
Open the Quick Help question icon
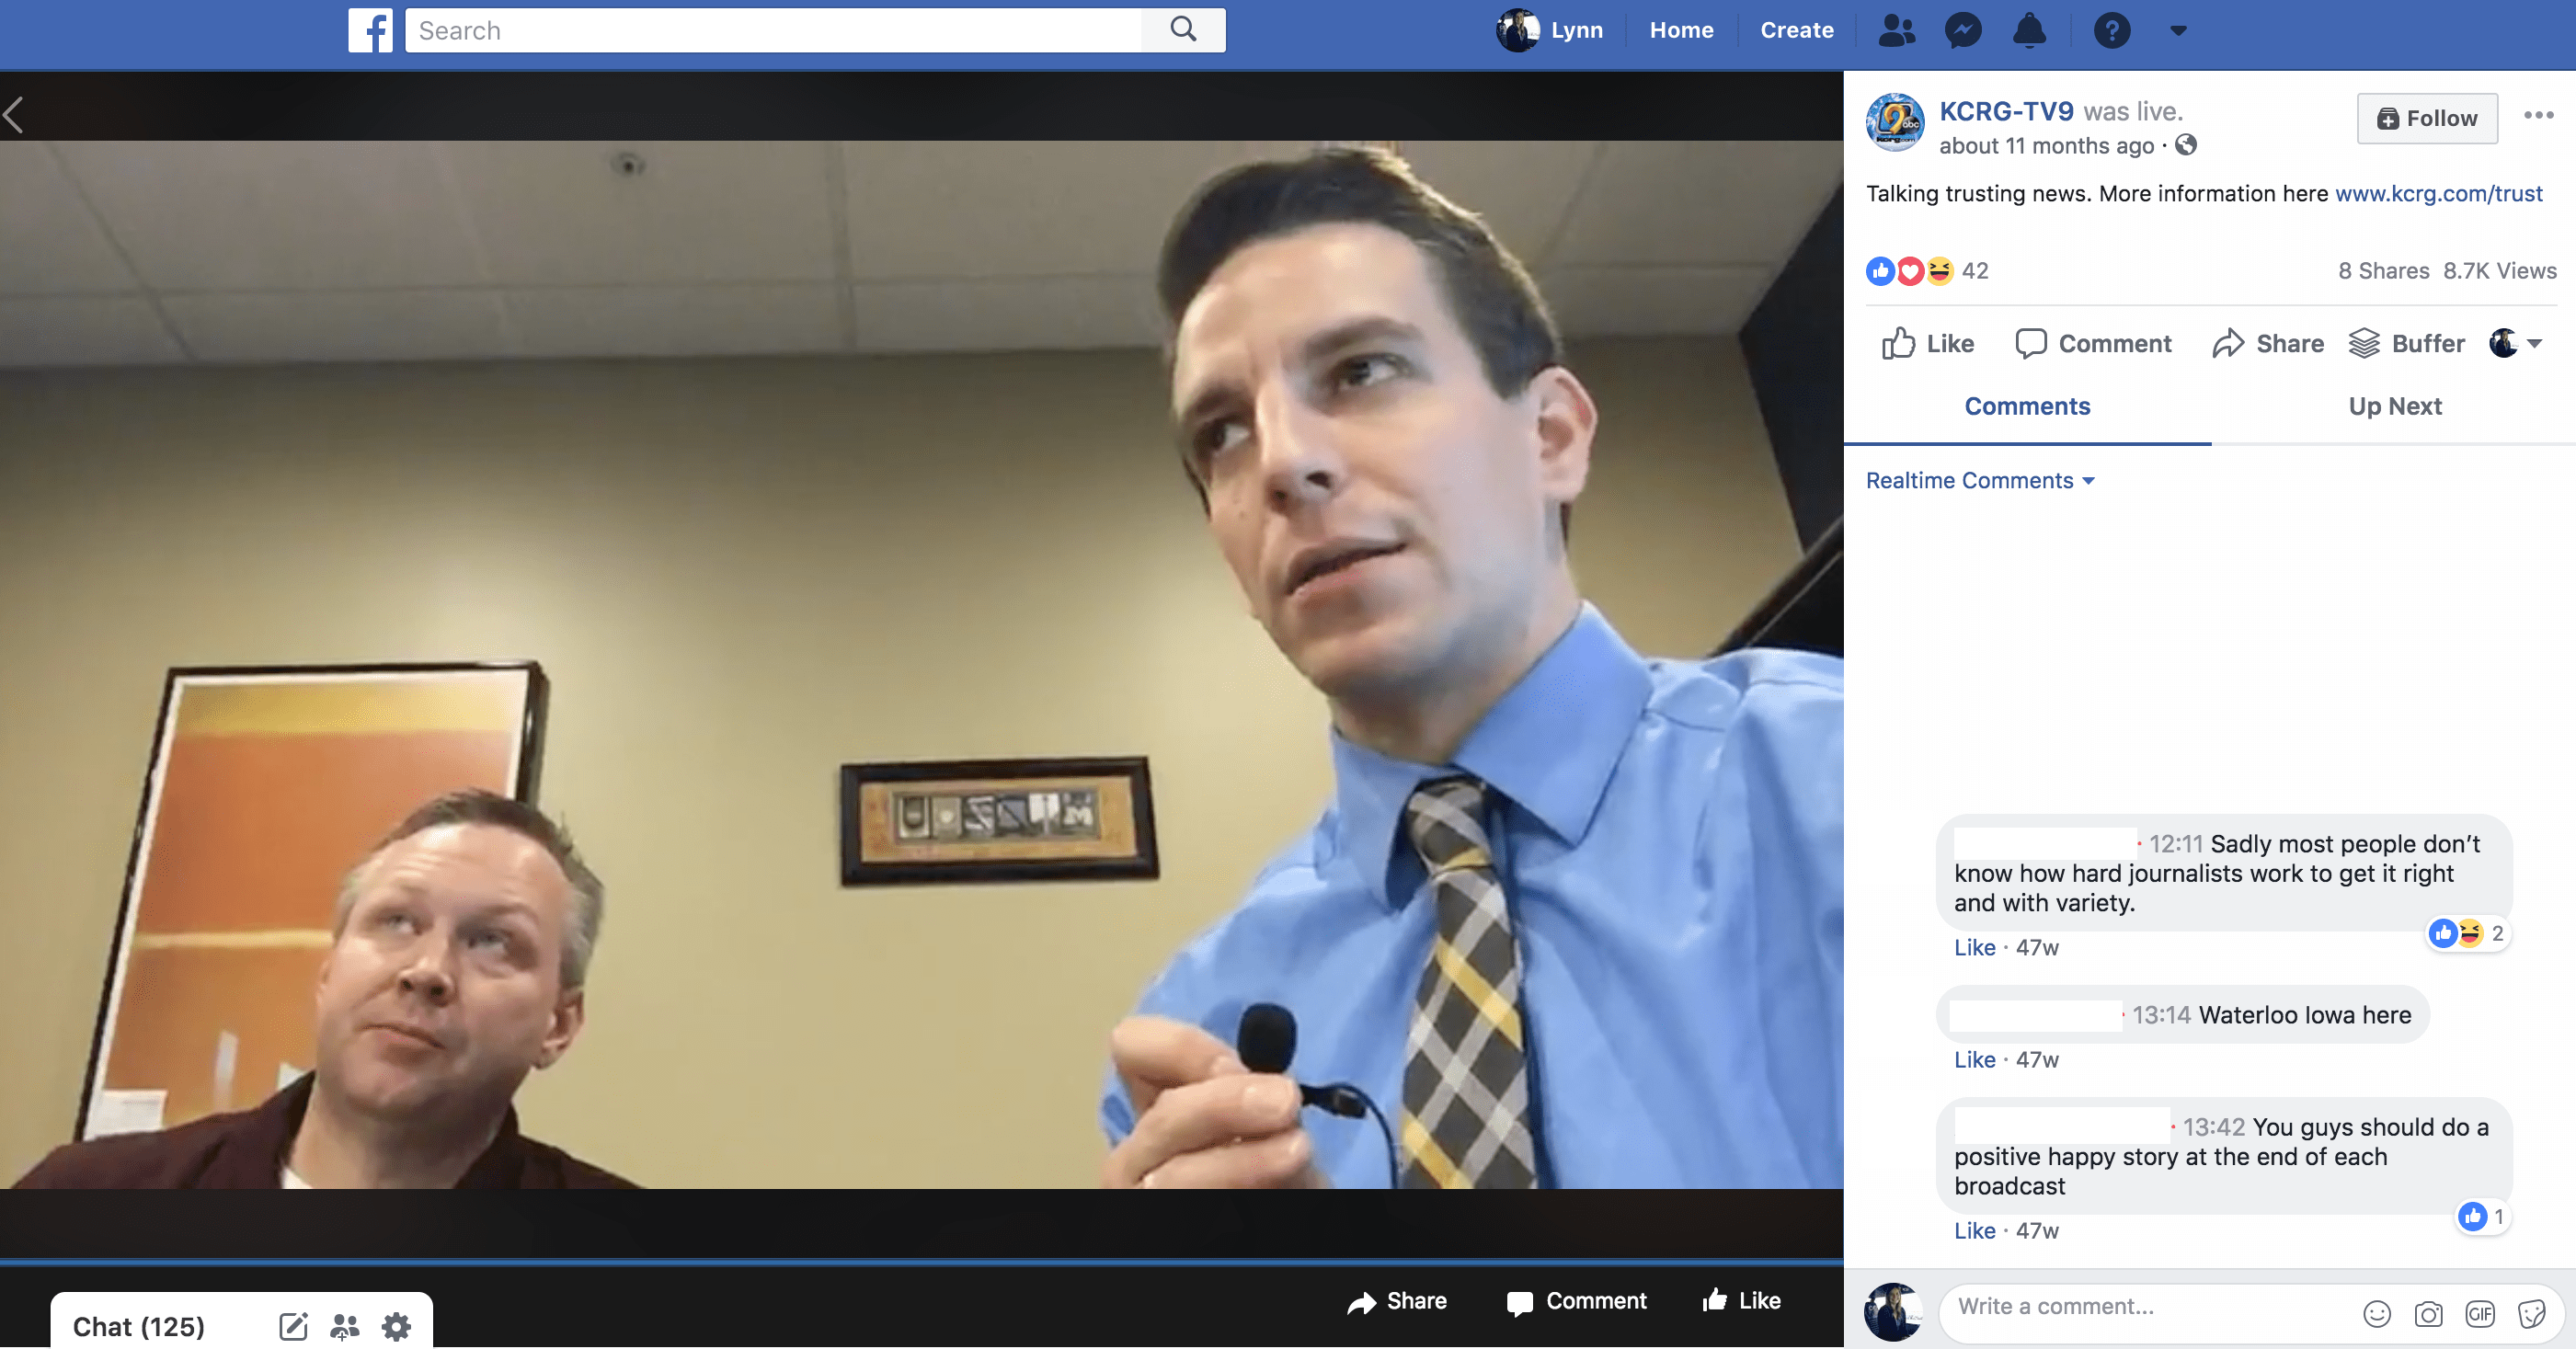tap(2112, 30)
